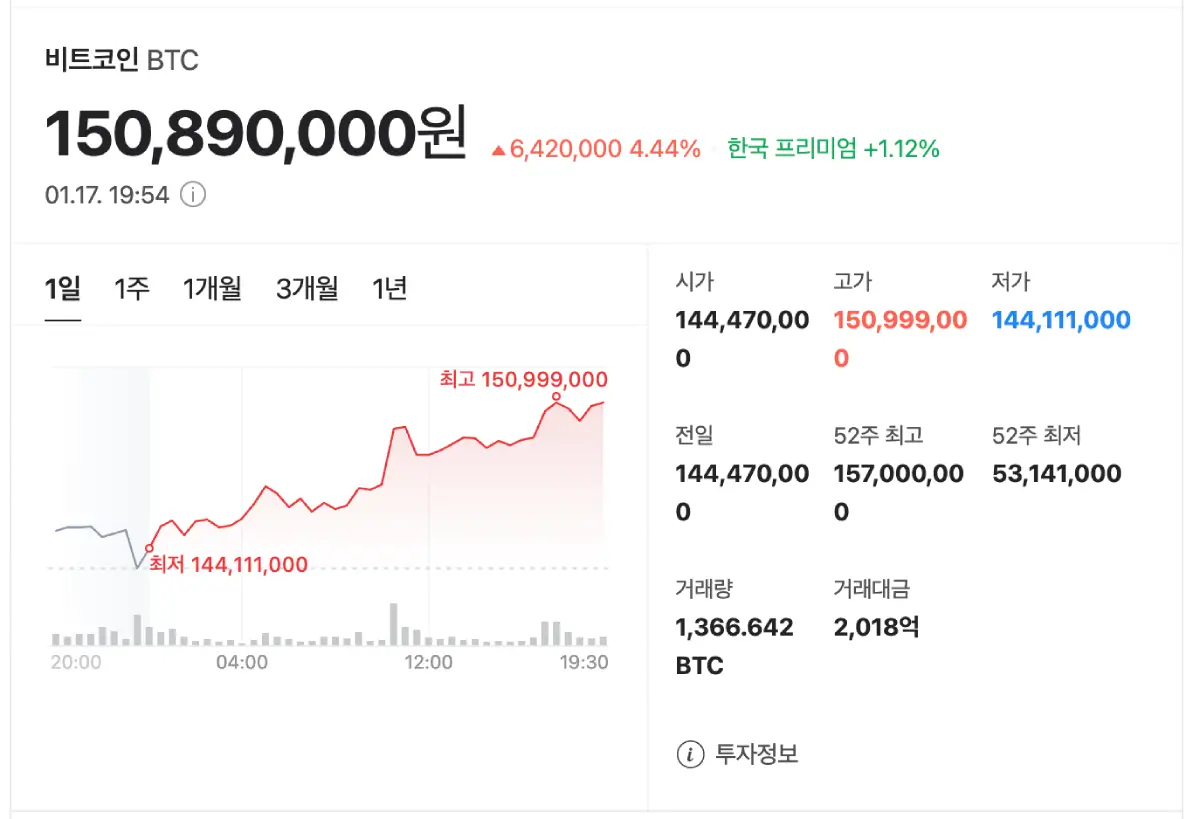The height and width of the screenshot is (819, 1200).
Task: Click the 거래량 value 1,366.642 BTC
Action: 733,645
